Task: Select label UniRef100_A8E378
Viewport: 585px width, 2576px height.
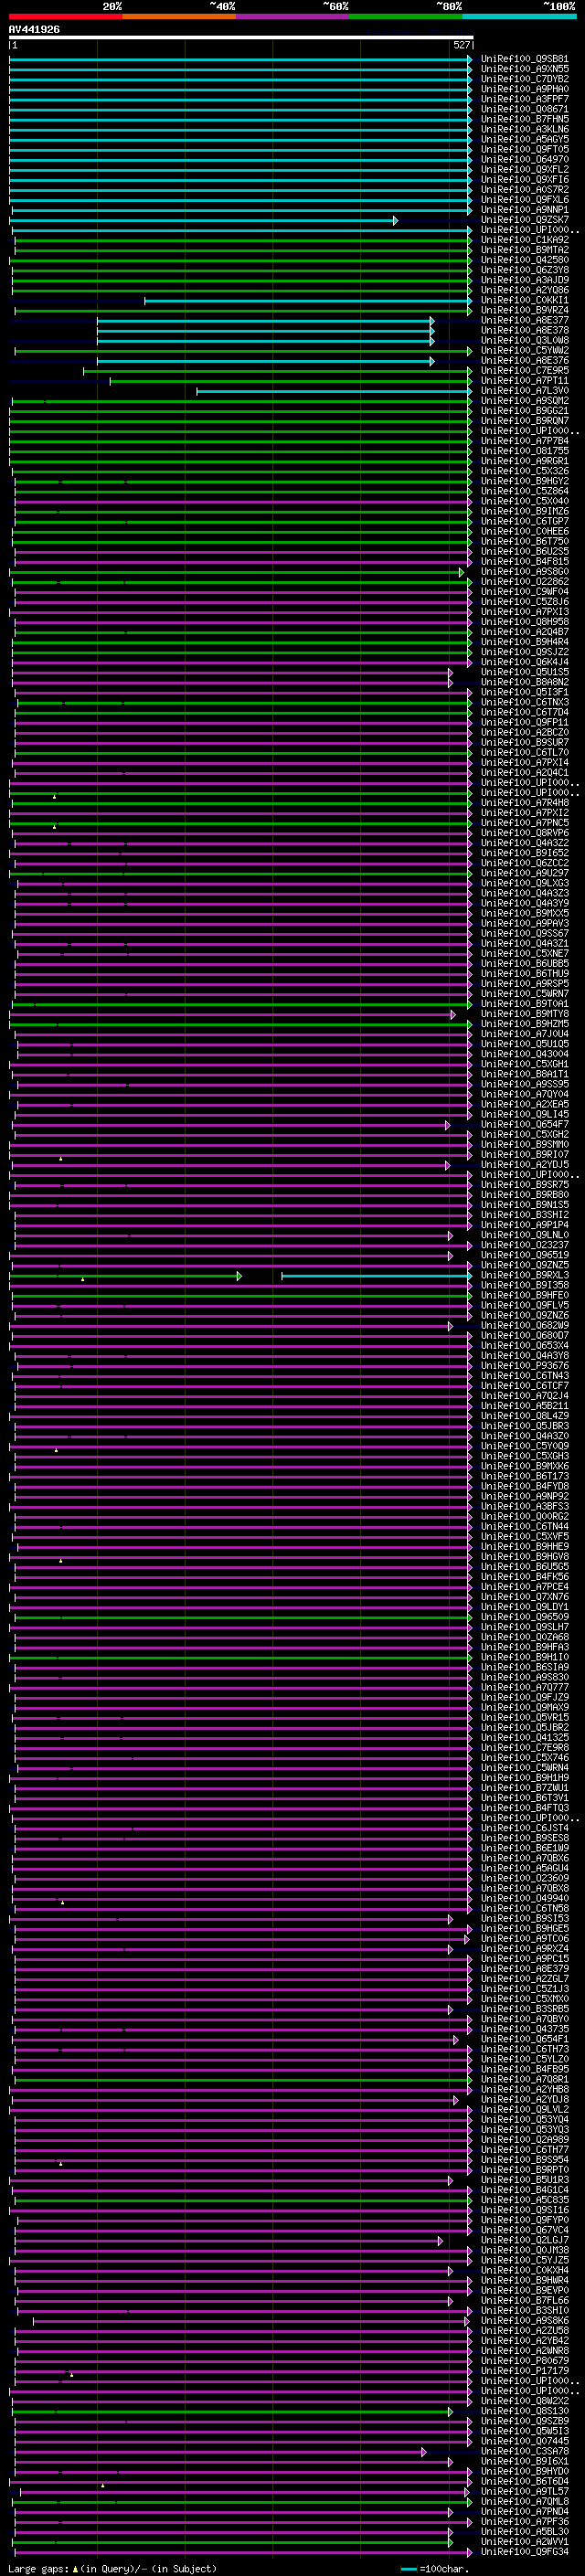Action: click(x=524, y=331)
